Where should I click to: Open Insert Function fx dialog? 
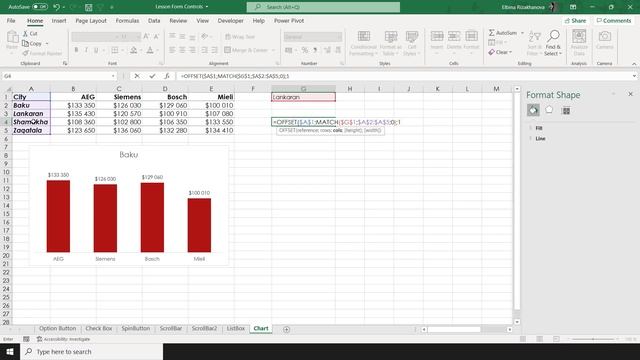[x=167, y=76]
